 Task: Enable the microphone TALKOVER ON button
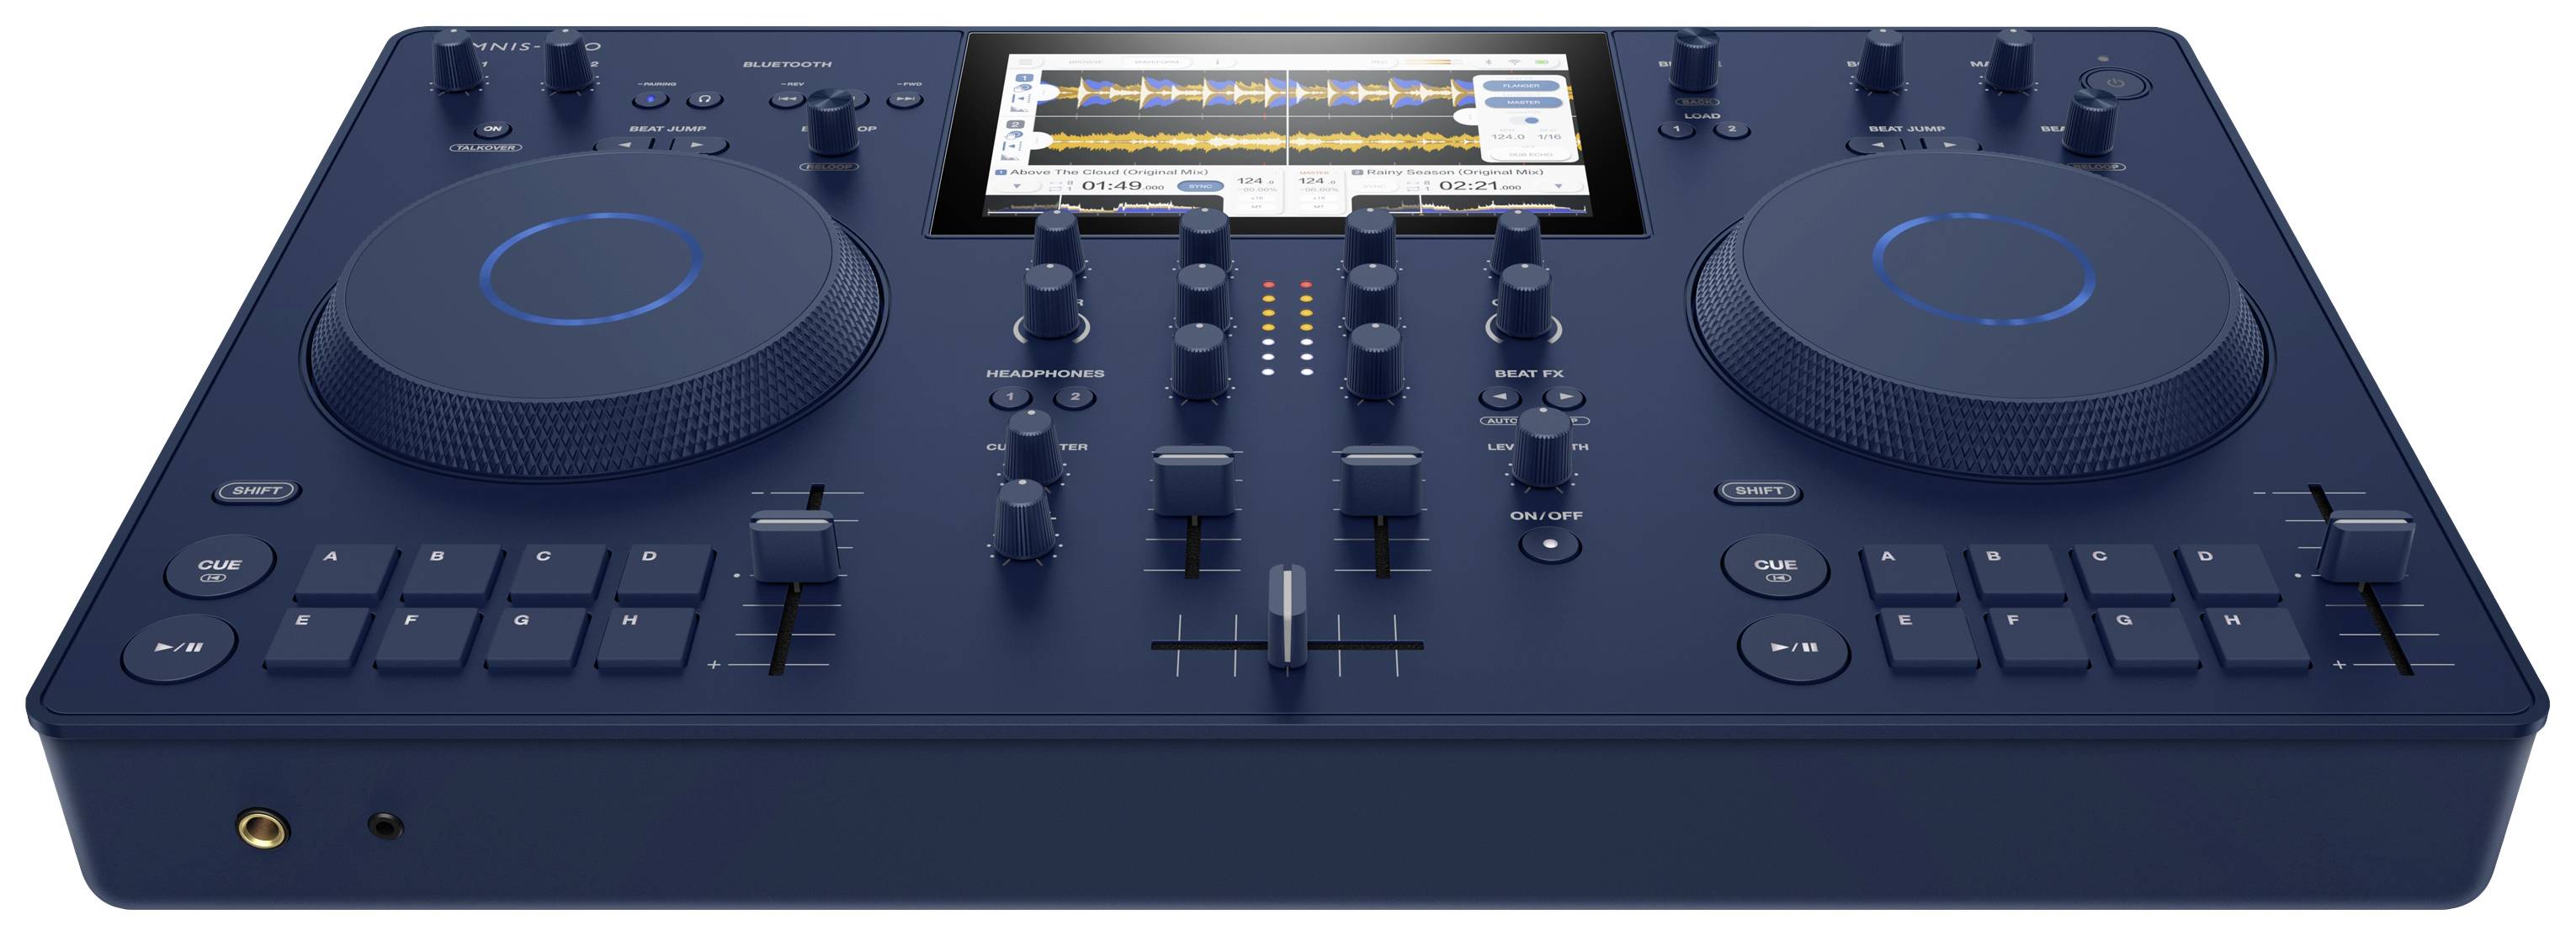[x=492, y=129]
